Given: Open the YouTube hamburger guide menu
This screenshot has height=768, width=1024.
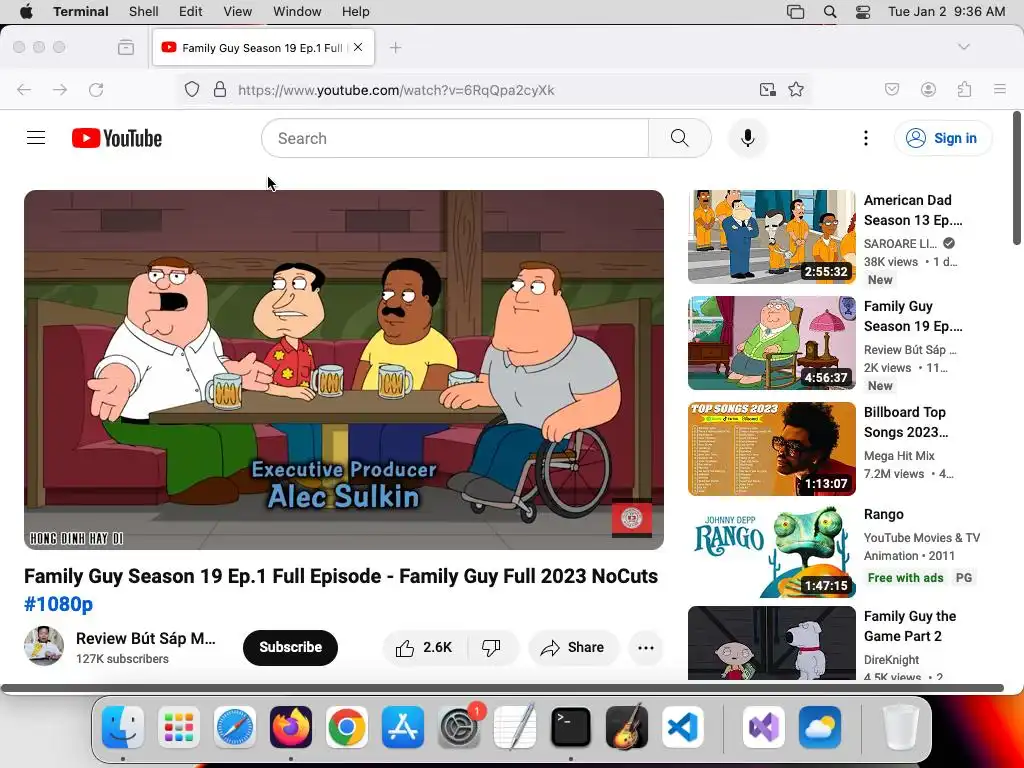Looking at the screenshot, I should (36, 138).
